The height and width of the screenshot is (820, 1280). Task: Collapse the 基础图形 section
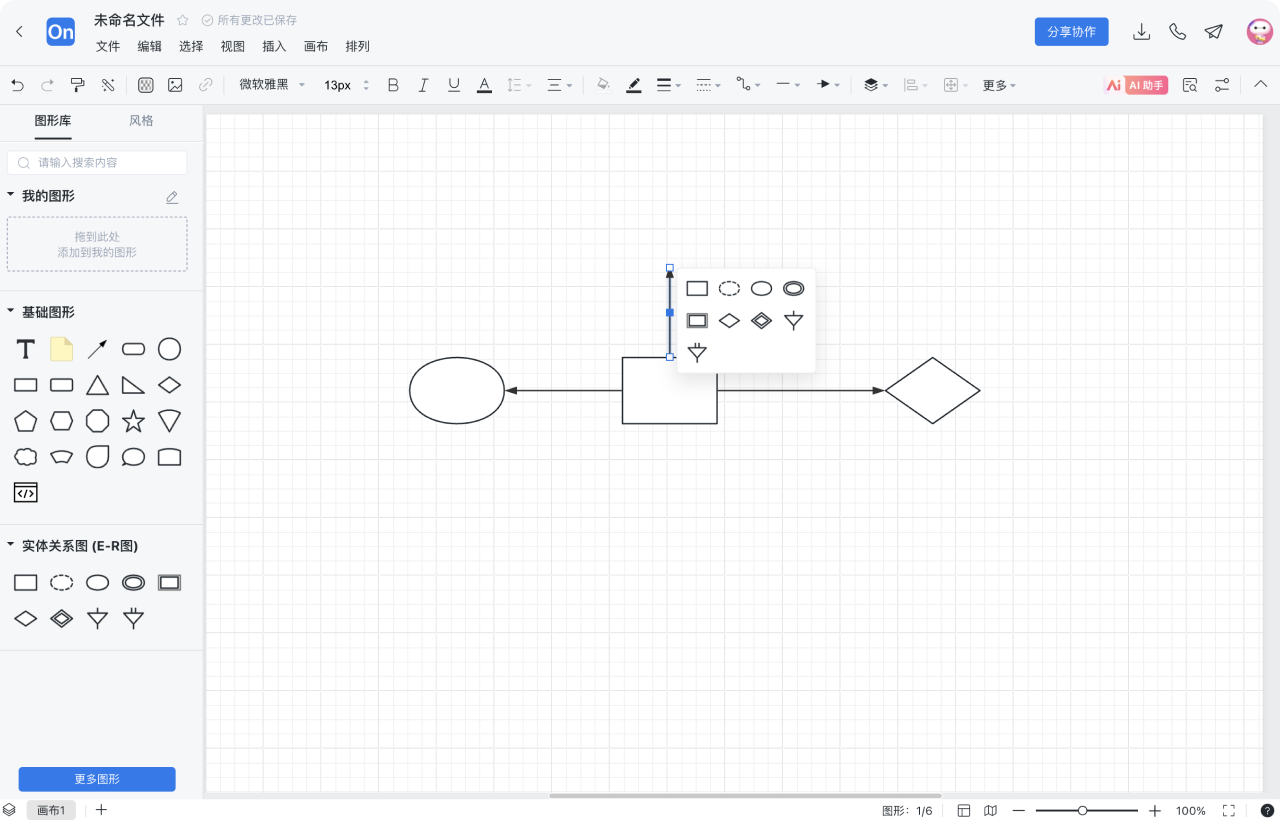(x=11, y=312)
